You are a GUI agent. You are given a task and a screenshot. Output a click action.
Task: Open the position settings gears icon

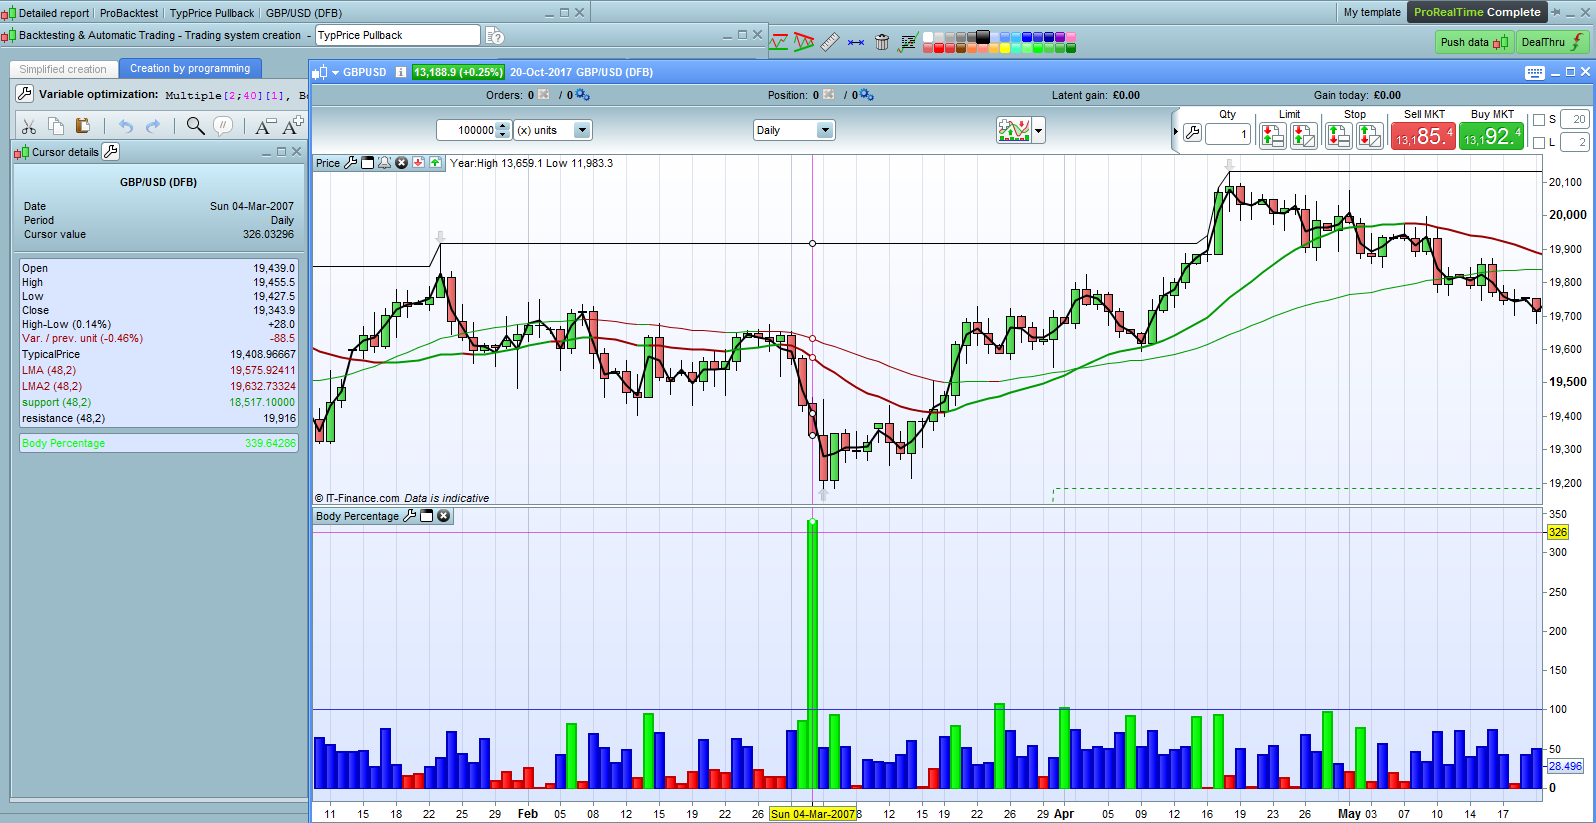[x=866, y=95]
